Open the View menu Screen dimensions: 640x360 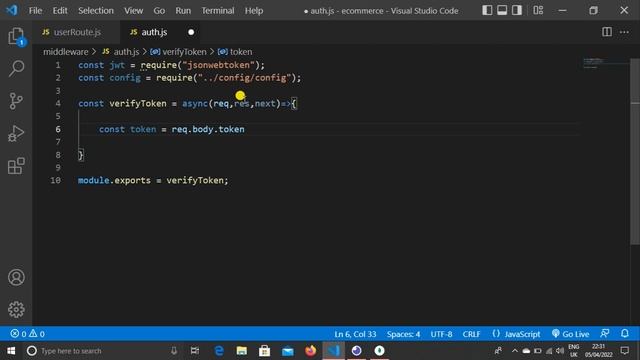[x=133, y=11]
